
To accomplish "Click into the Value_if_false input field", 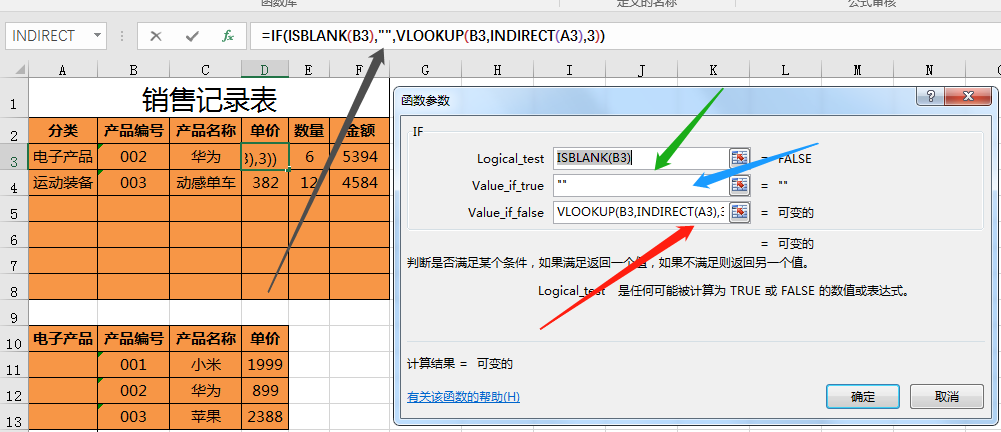I will [x=640, y=212].
